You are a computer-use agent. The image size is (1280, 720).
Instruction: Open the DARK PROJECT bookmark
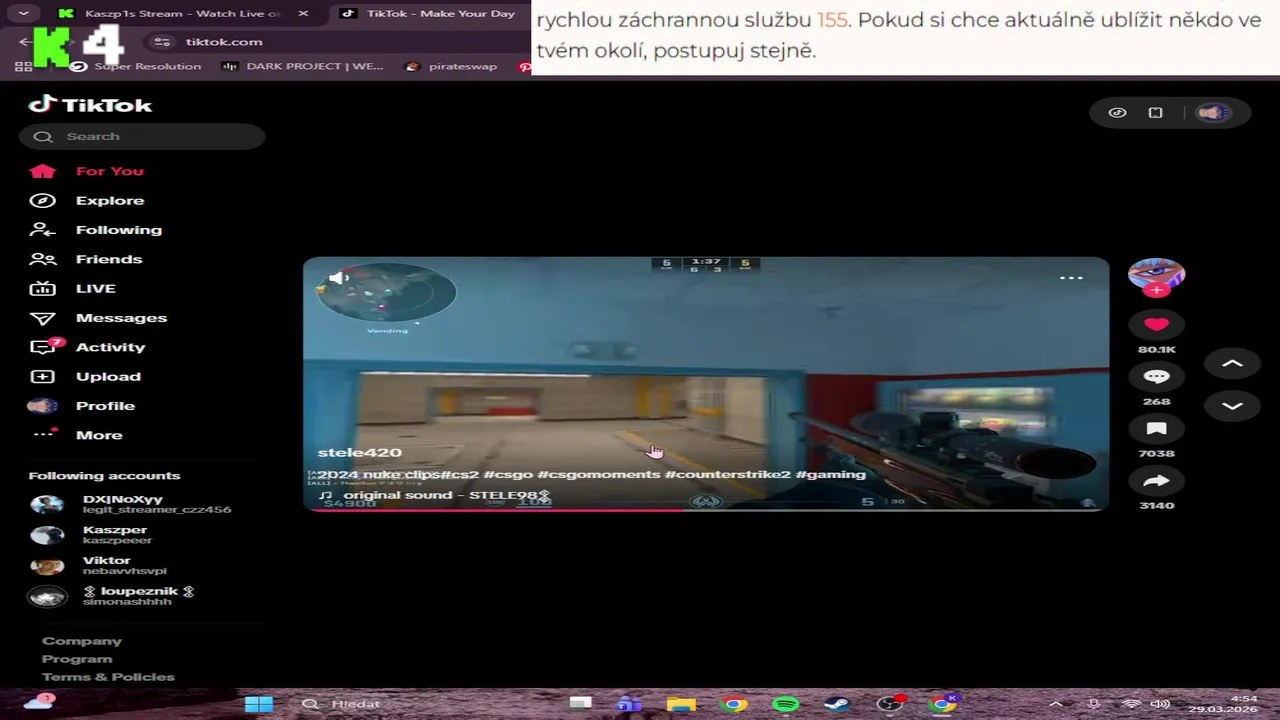[x=302, y=67]
